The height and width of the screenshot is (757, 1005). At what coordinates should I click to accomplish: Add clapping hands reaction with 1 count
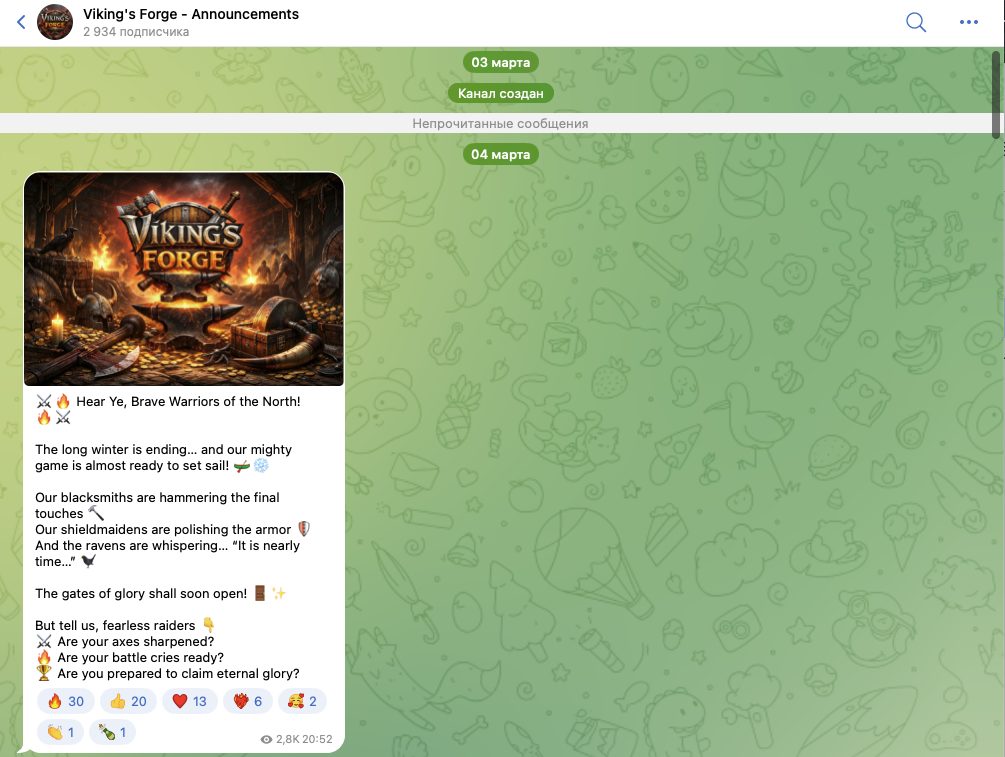(x=61, y=732)
